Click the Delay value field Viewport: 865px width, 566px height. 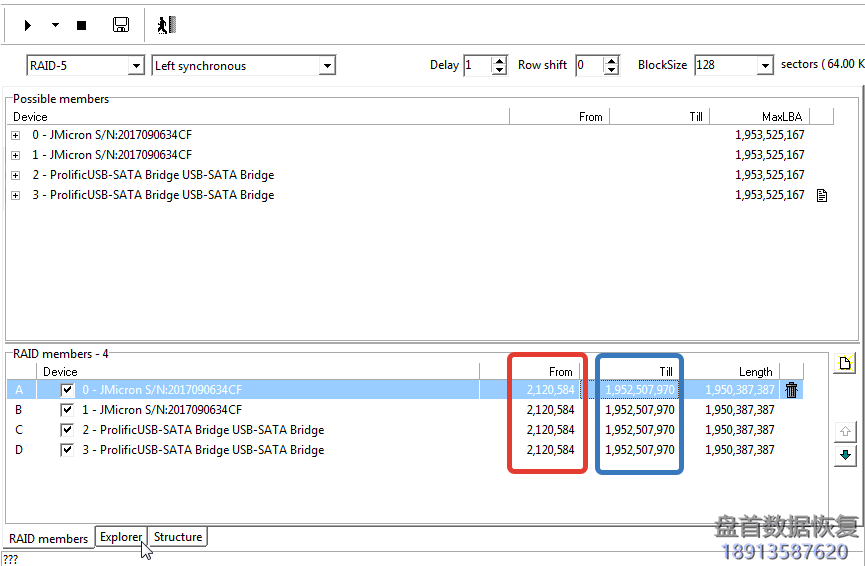[478, 66]
